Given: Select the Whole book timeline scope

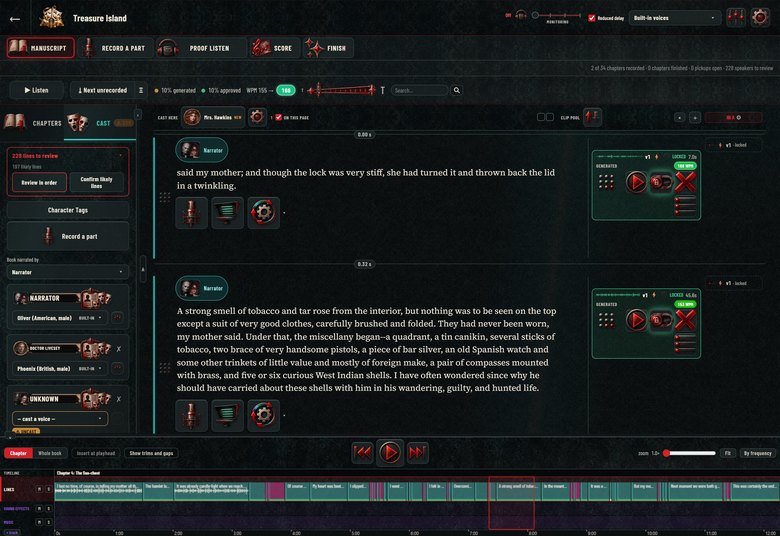Looking at the screenshot, I should pyautogui.click(x=50, y=453).
